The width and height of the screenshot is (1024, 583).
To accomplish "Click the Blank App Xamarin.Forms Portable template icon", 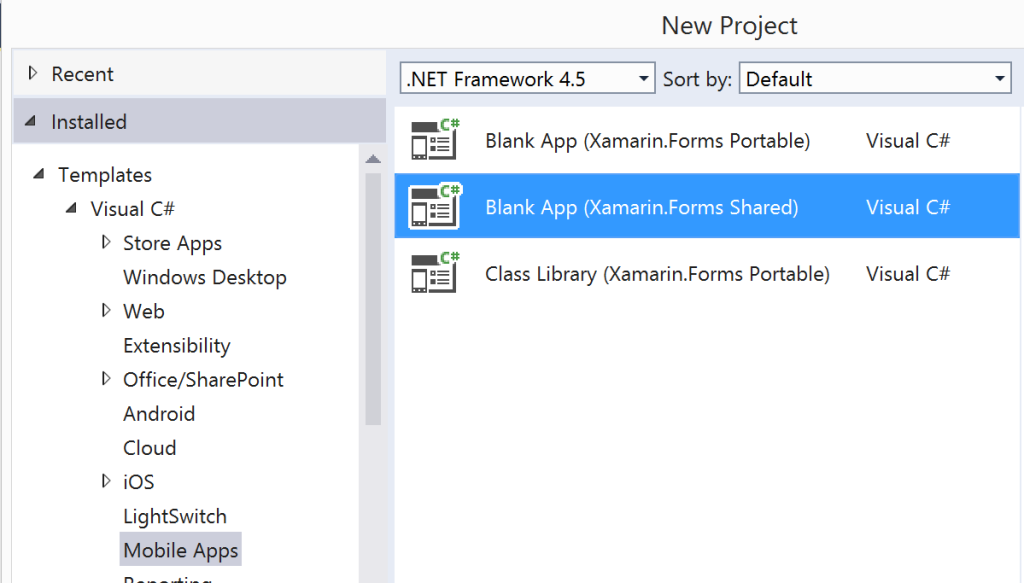I will [x=435, y=140].
